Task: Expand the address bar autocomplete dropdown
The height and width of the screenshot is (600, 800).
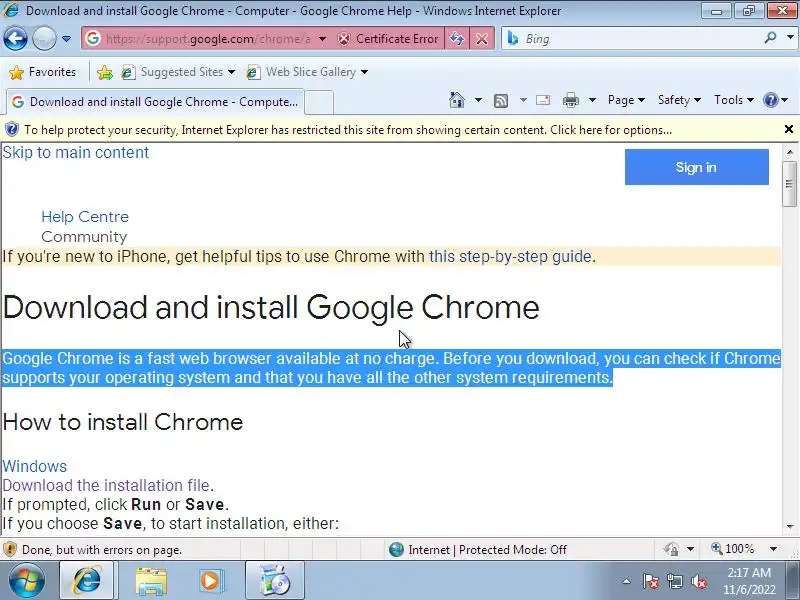Action: coord(322,39)
